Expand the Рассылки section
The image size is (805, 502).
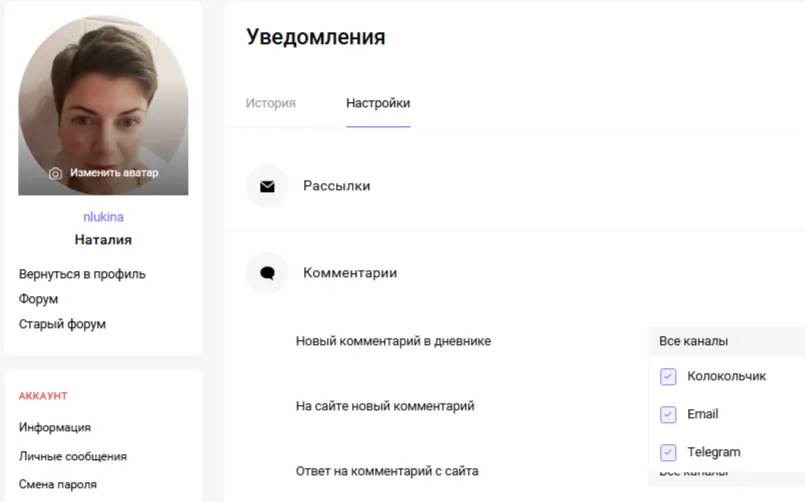click(x=336, y=186)
